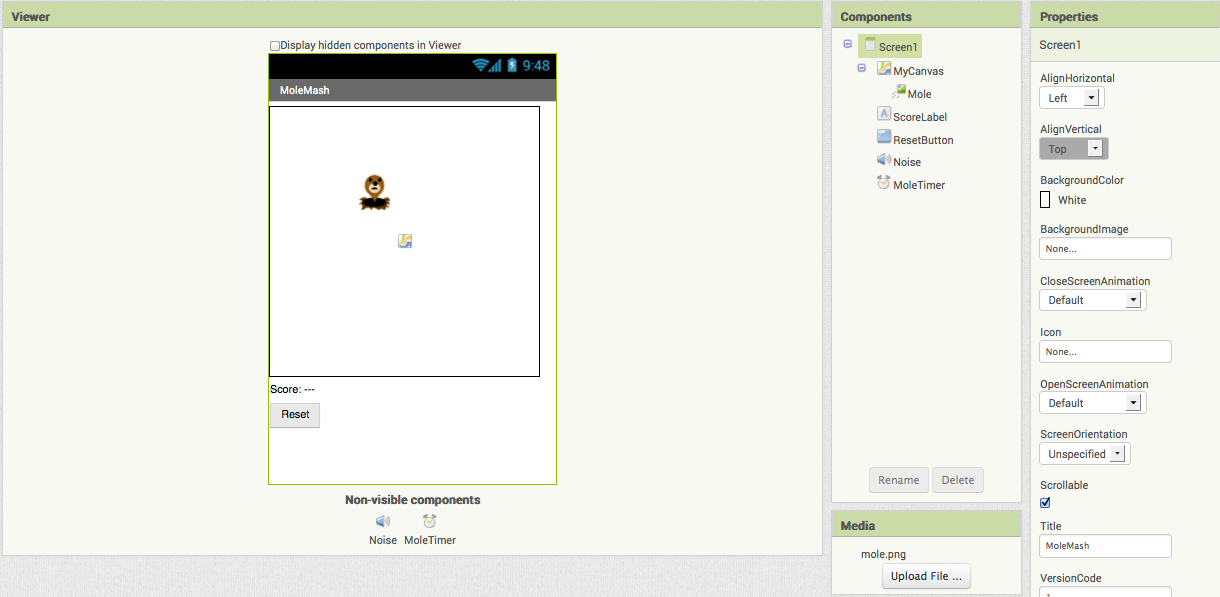Click the Title text field

point(1105,546)
